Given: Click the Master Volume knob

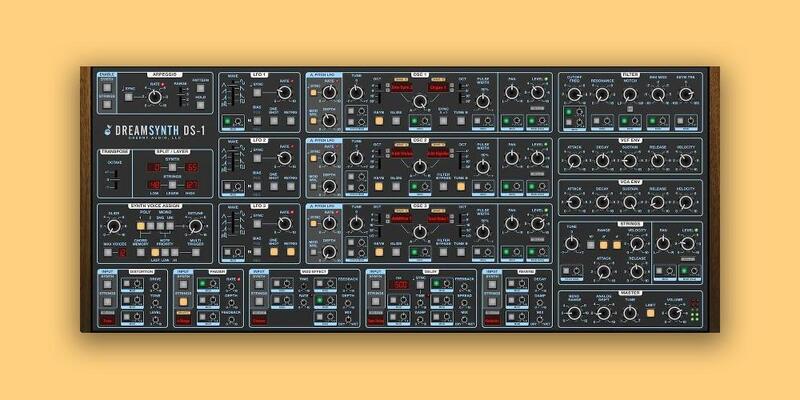Looking at the screenshot, I should coord(674,313).
